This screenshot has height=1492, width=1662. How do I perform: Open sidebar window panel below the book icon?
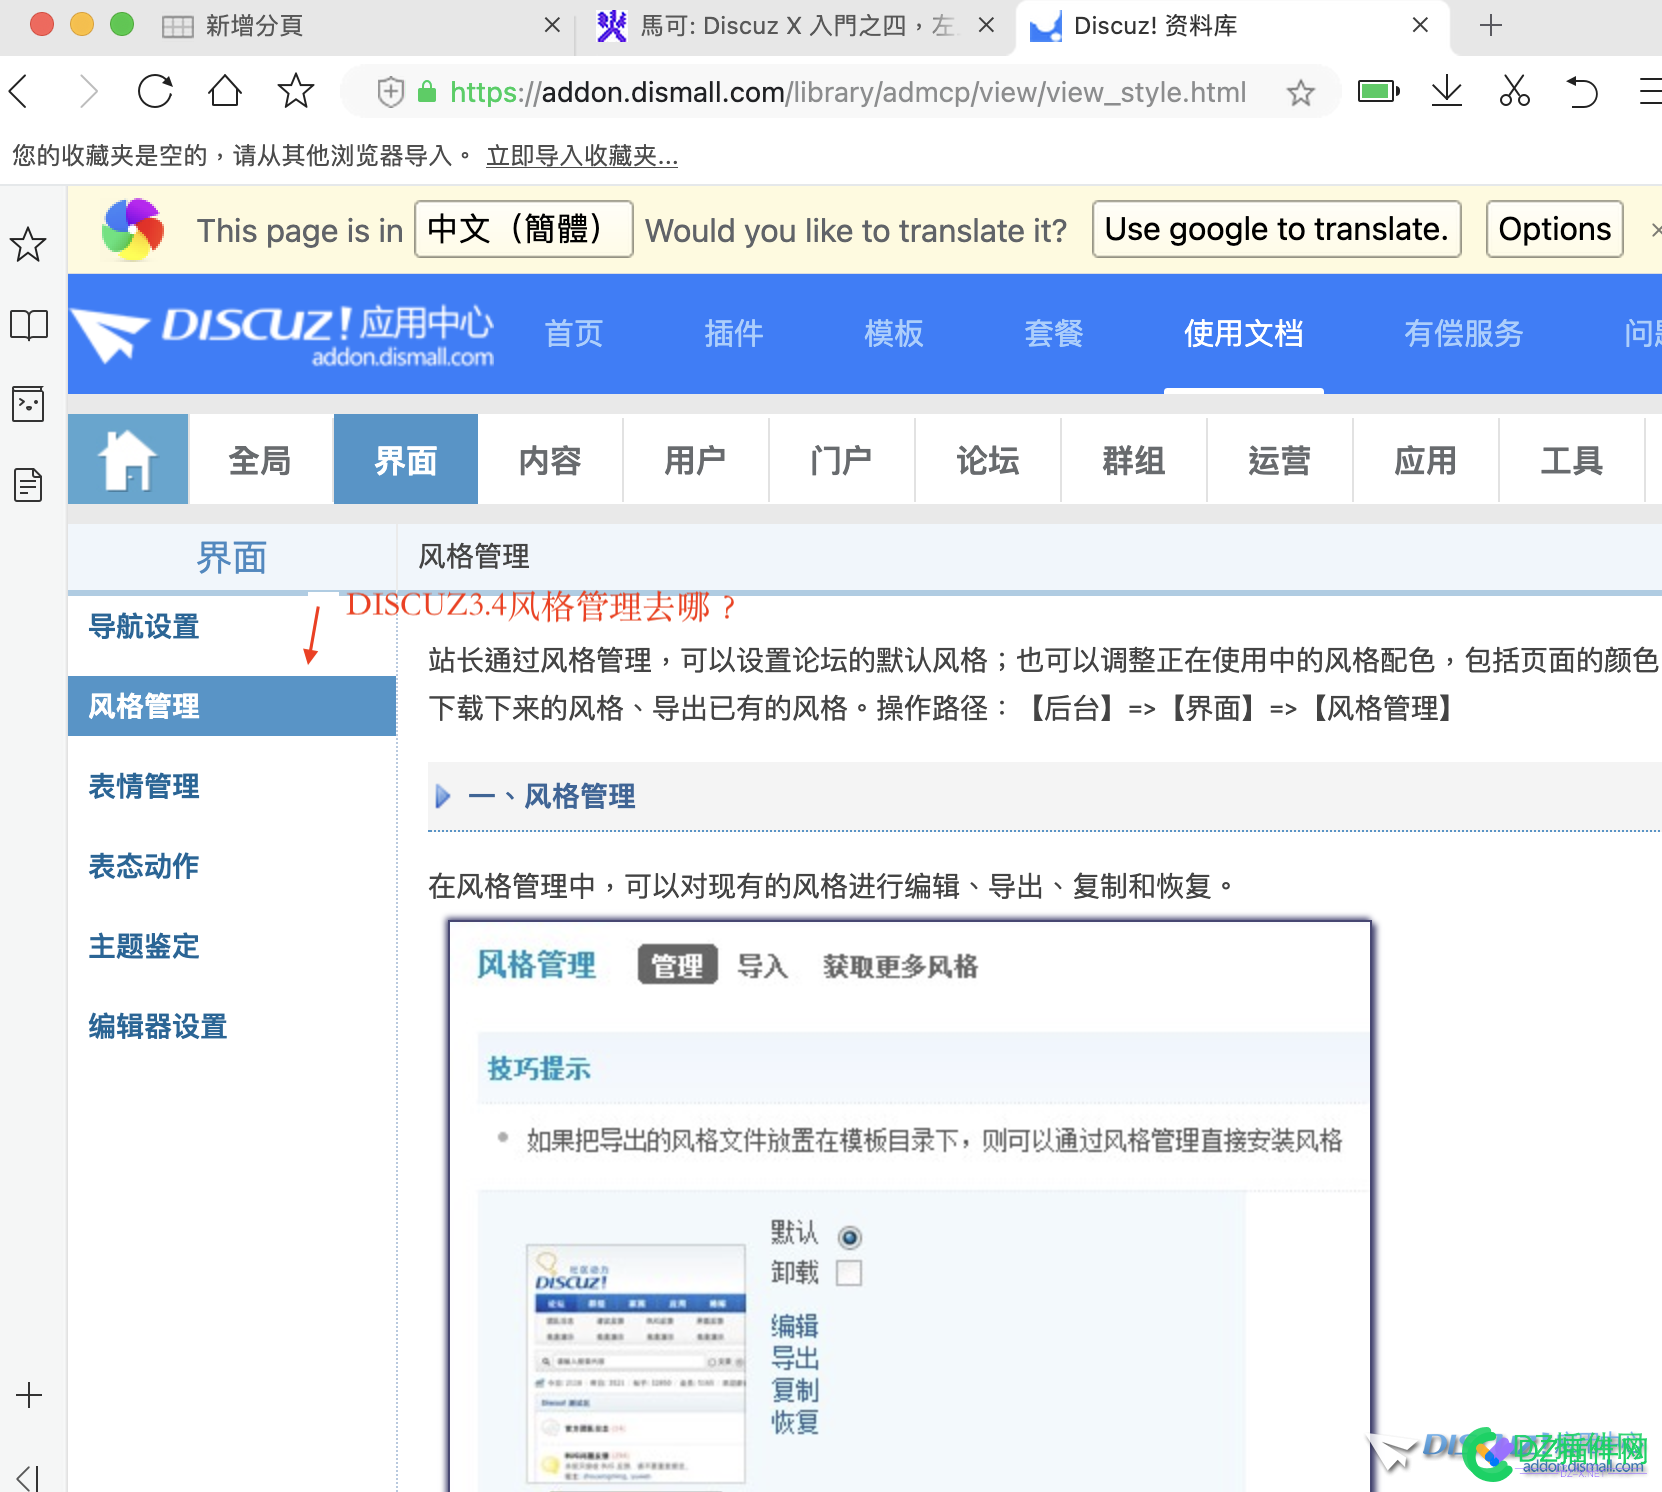pos(28,404)
